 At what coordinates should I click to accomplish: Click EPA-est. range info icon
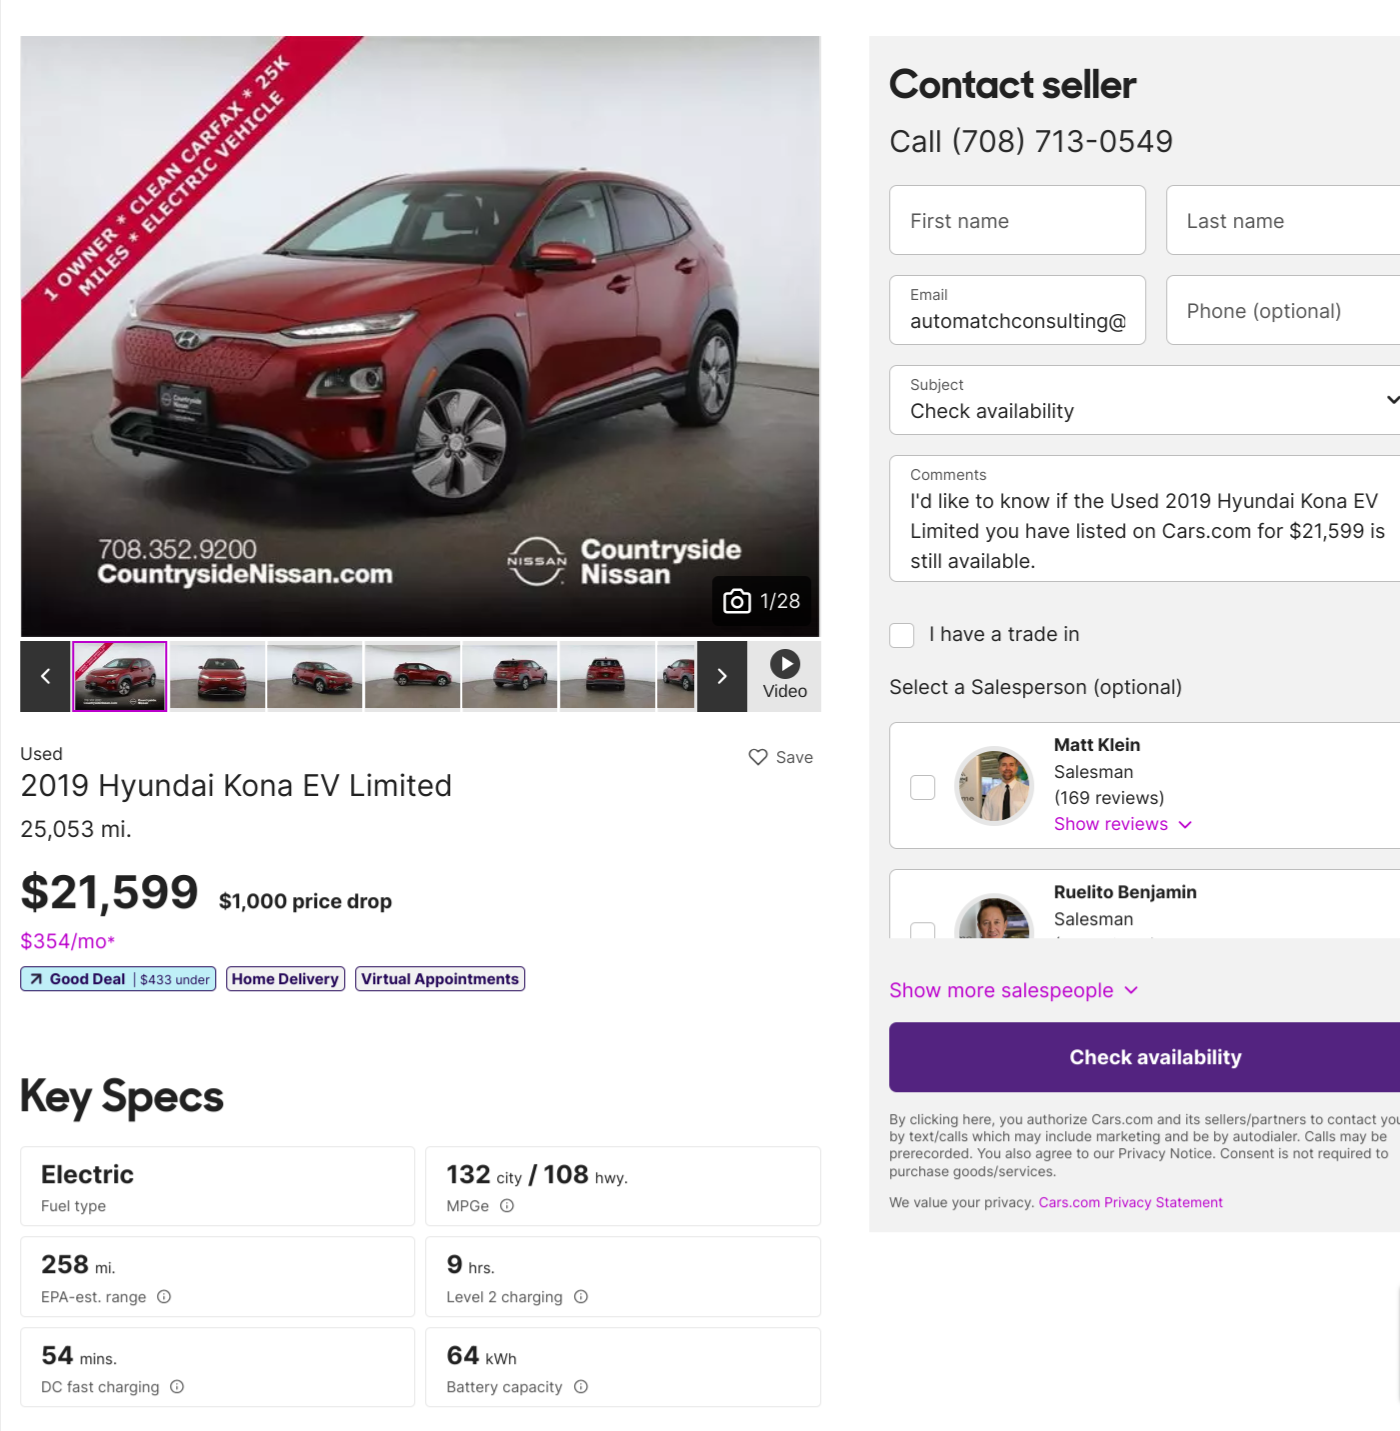click(164, 1297)
